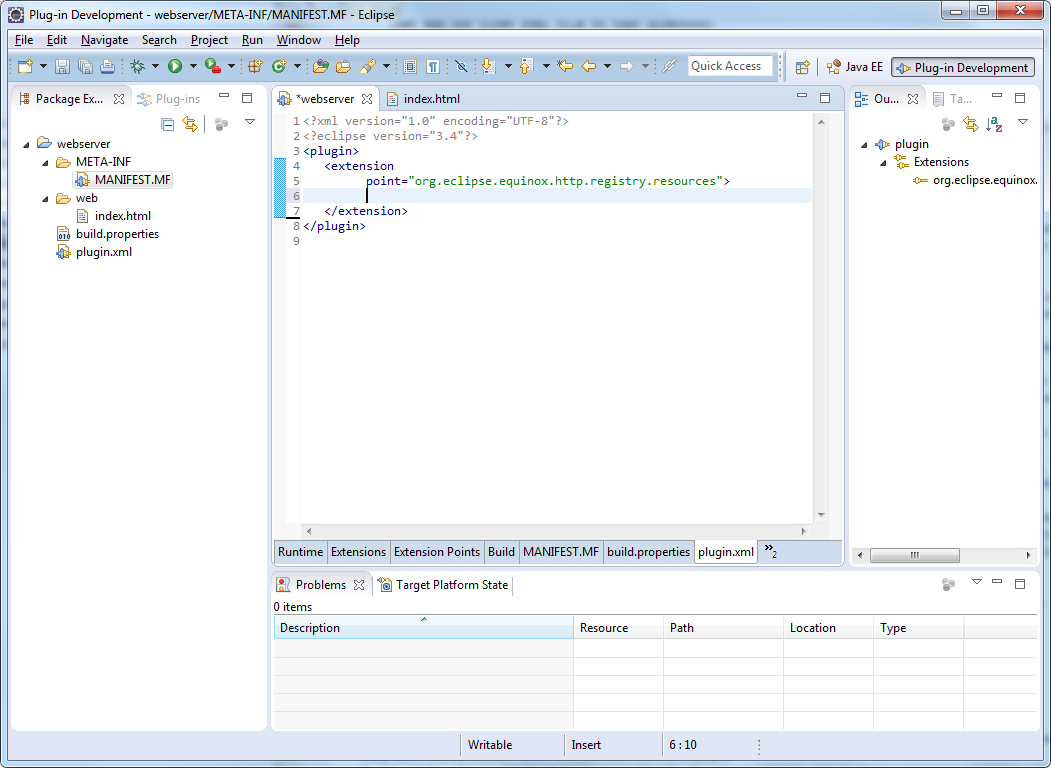Click the Open Perspective icon

click(802, 67)
